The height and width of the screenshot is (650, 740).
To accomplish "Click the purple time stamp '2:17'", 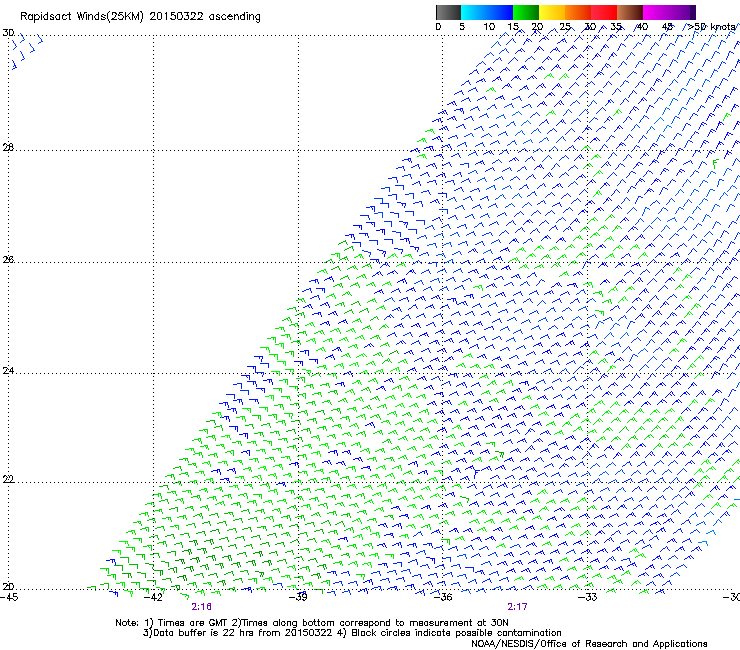I will point(517,607).
